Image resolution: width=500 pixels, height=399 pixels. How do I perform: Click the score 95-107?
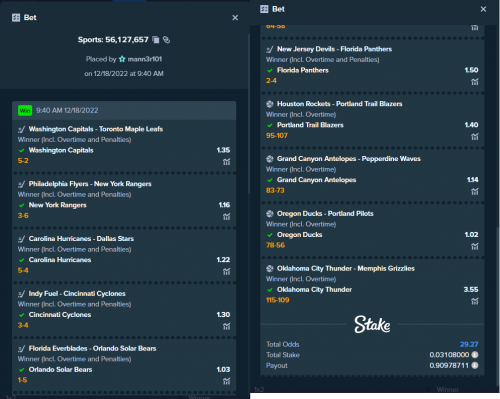[x=277, y=136]
